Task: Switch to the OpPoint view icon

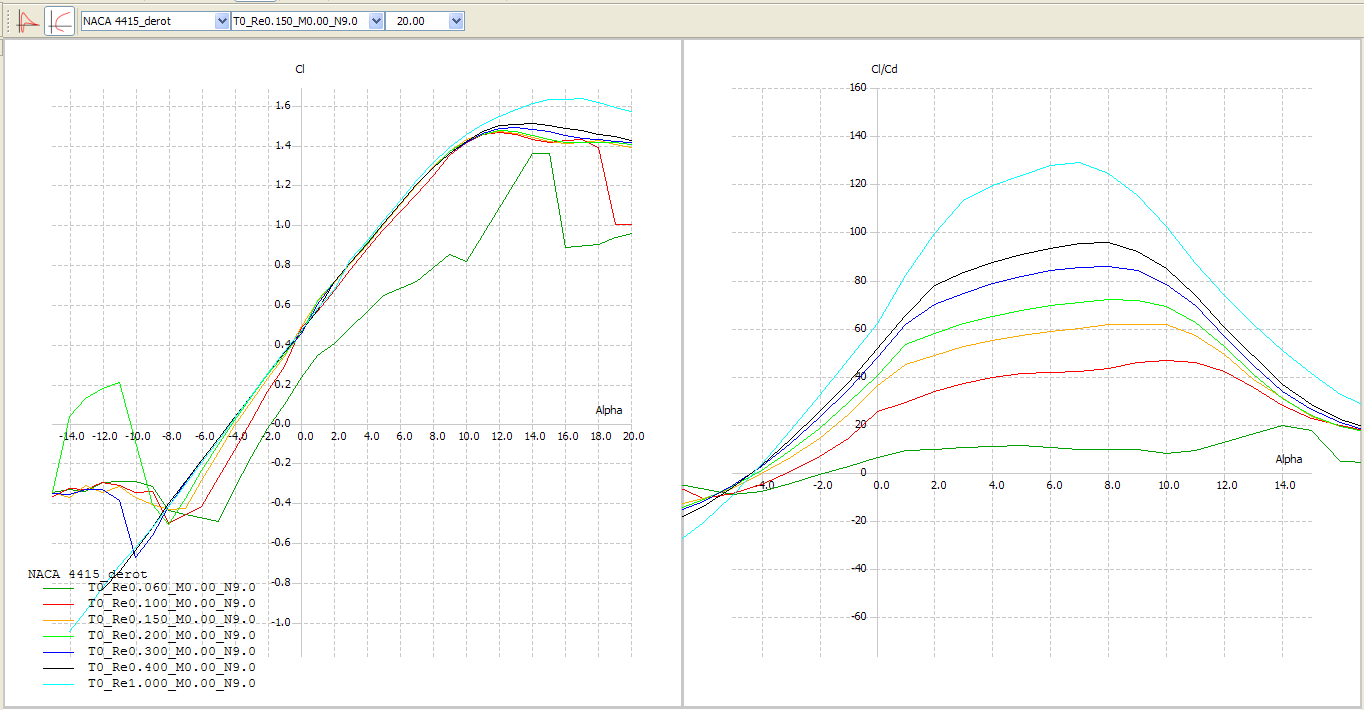Action: click(x=29, y=21)
